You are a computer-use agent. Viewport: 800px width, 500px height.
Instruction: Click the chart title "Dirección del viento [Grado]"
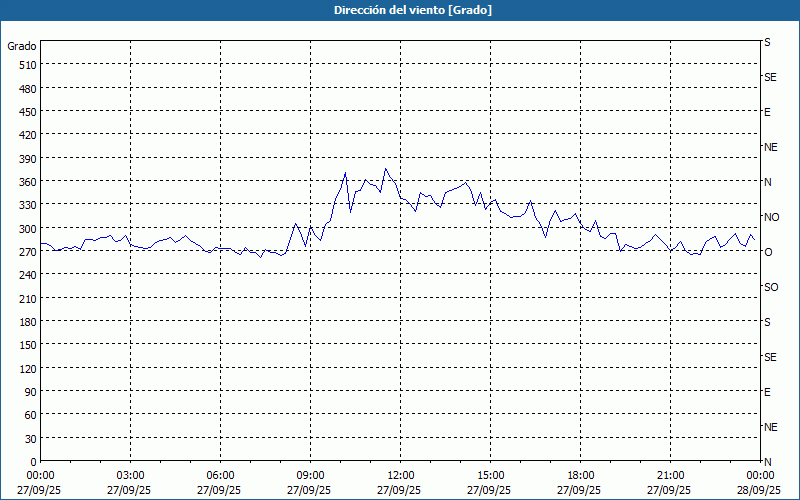point(399,10)
